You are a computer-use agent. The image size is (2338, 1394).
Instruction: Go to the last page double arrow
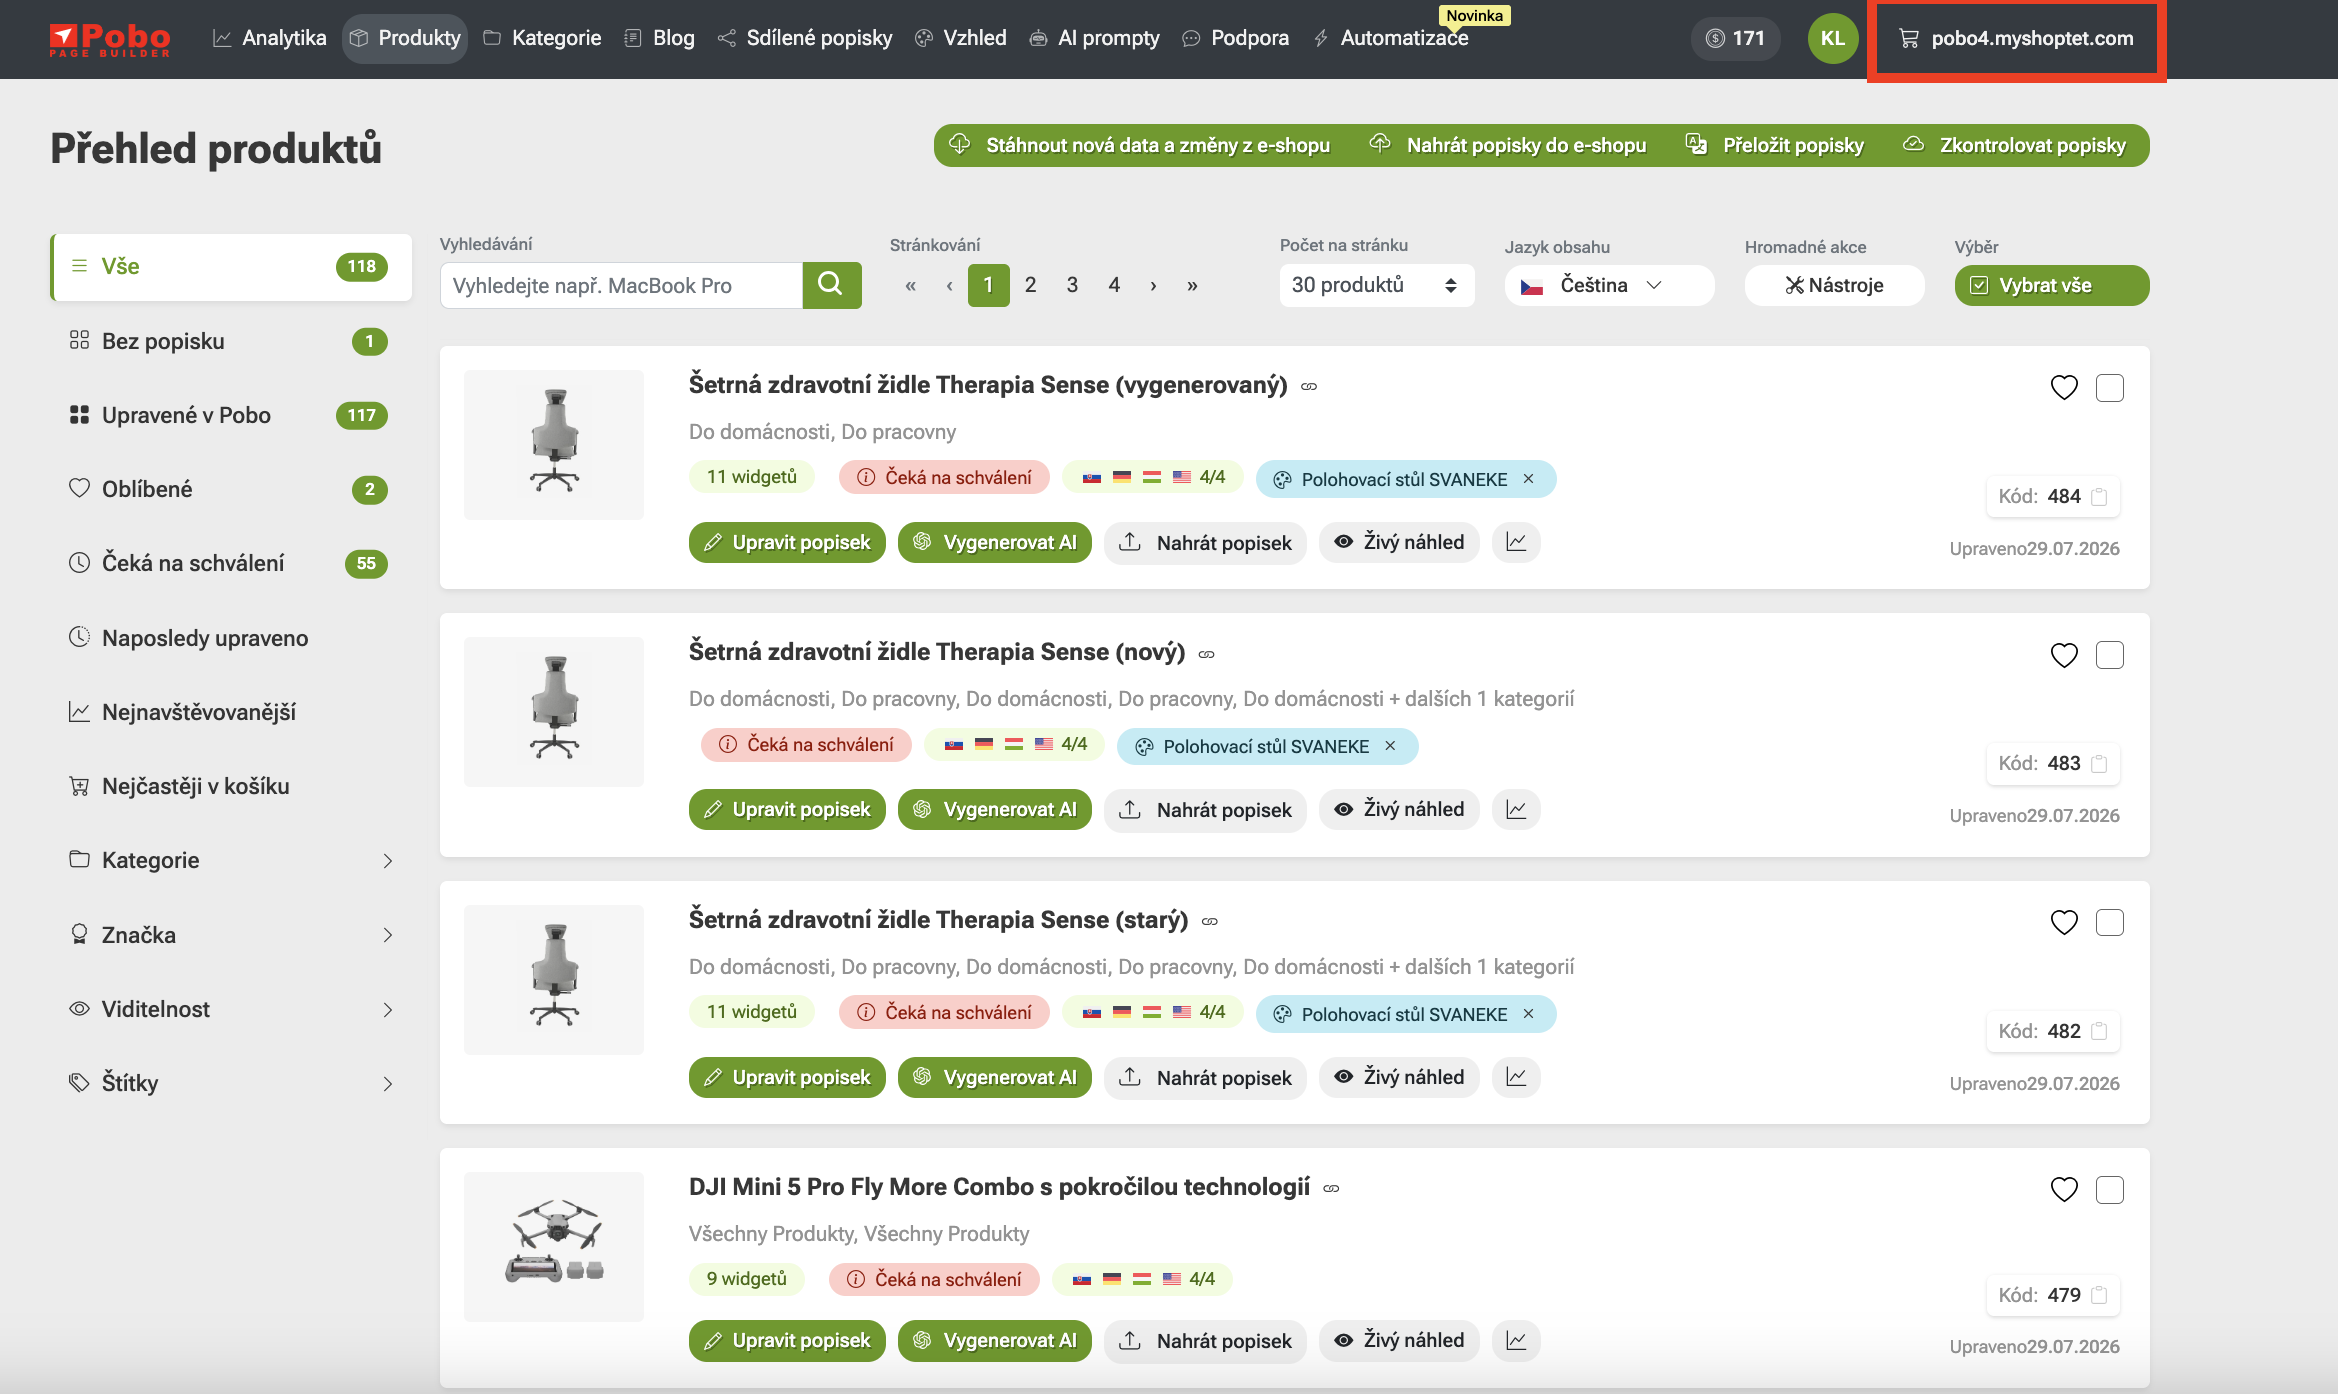point(1192,286)
